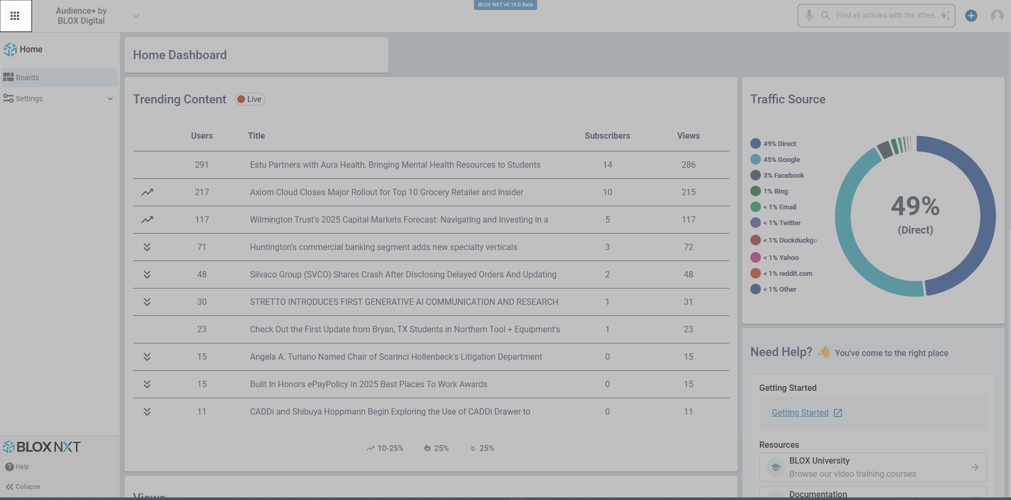Open the user profile avatar
The image size is (1011, 500).
[x=996, y=16]
